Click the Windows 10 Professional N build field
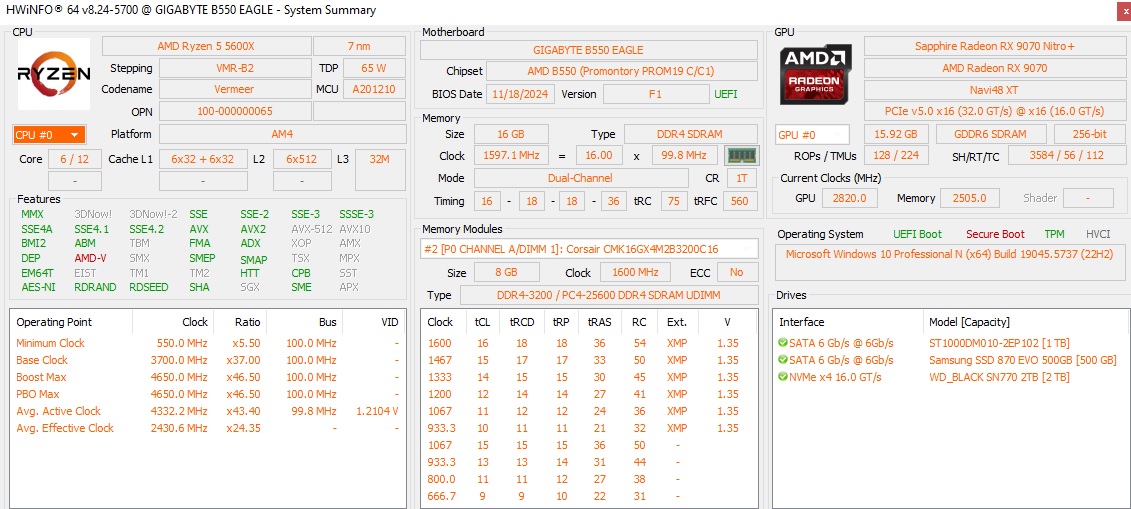Image resolution: width=1131 pixels, height=509 pixels. tap(950, 262)
